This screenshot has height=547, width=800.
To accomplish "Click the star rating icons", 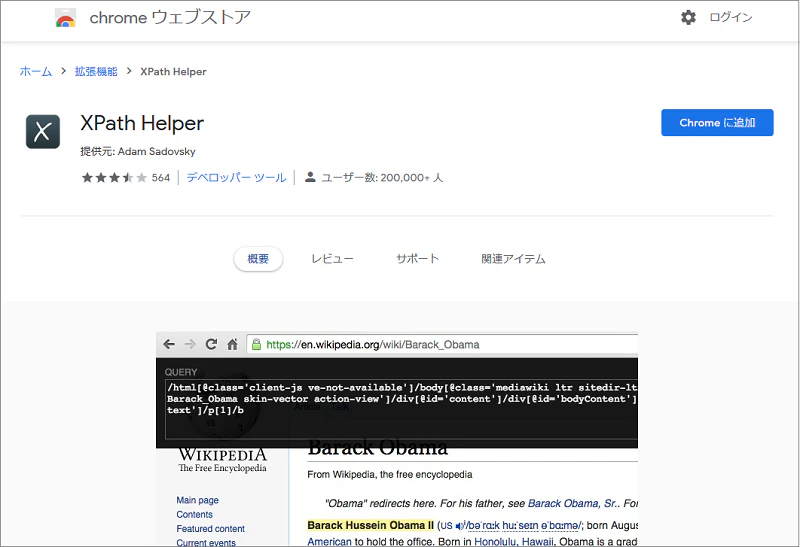I will (114, 178).
